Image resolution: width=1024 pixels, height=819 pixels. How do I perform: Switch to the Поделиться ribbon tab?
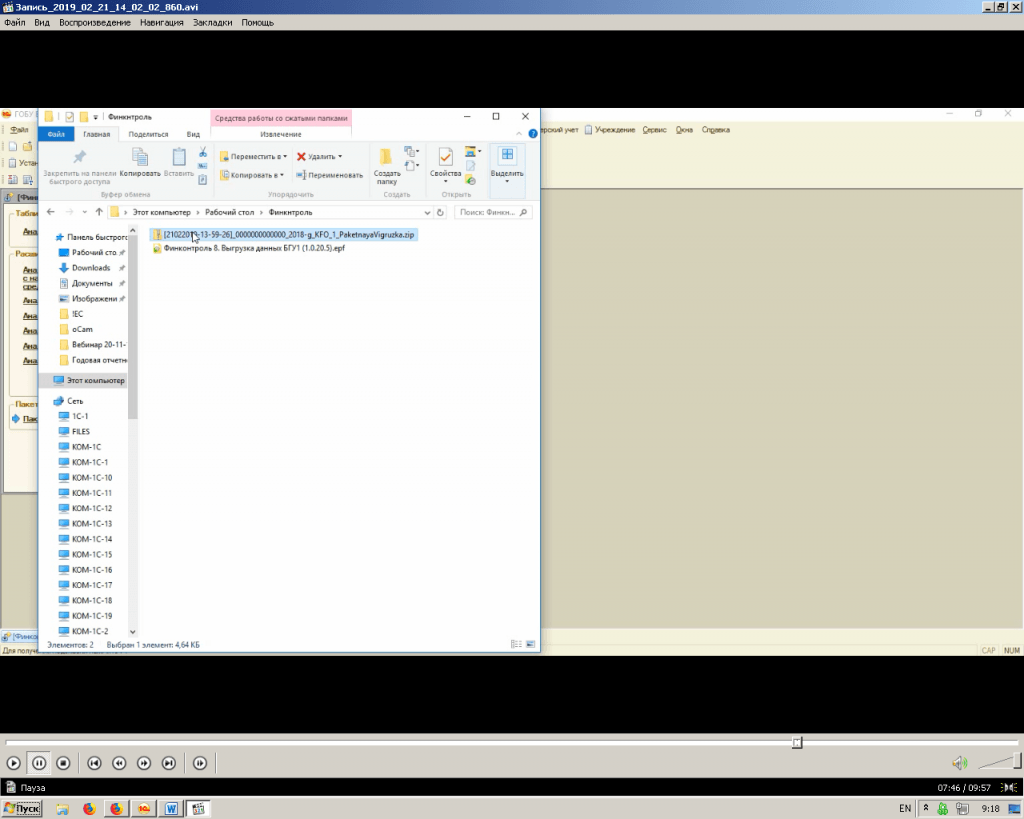148,134
